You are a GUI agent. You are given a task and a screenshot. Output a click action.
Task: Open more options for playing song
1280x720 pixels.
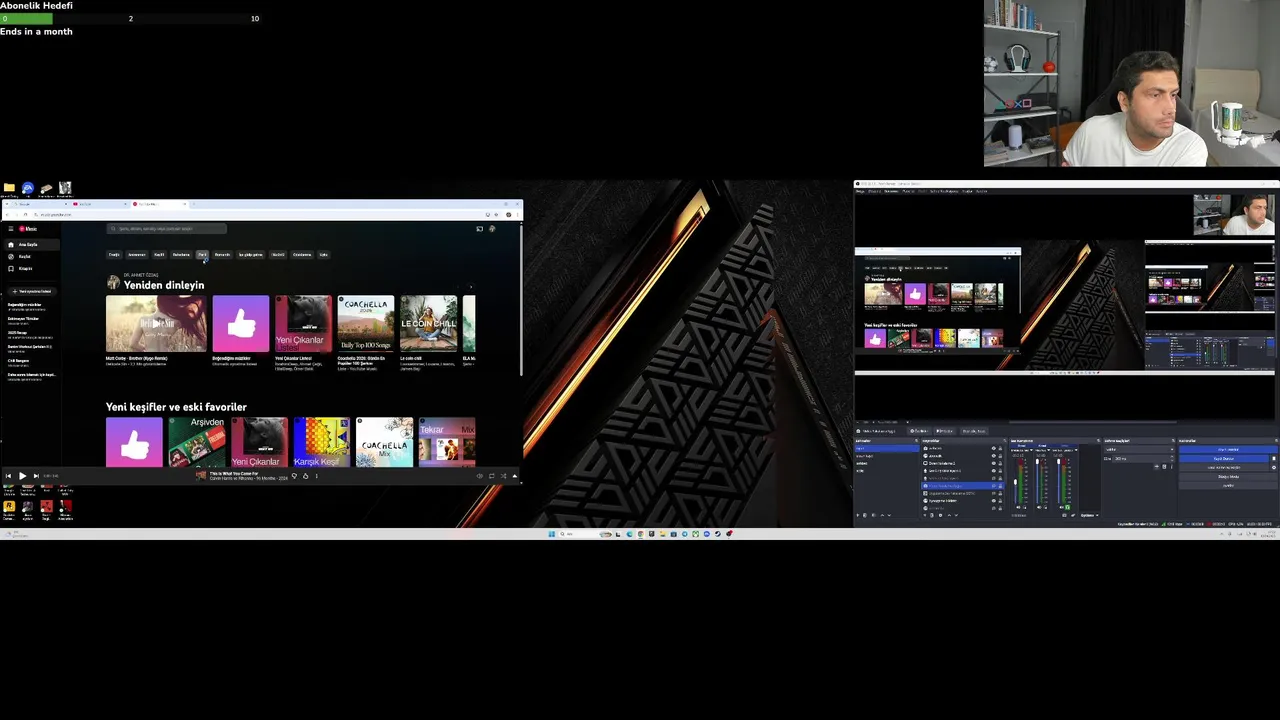(x=317, y=476)
